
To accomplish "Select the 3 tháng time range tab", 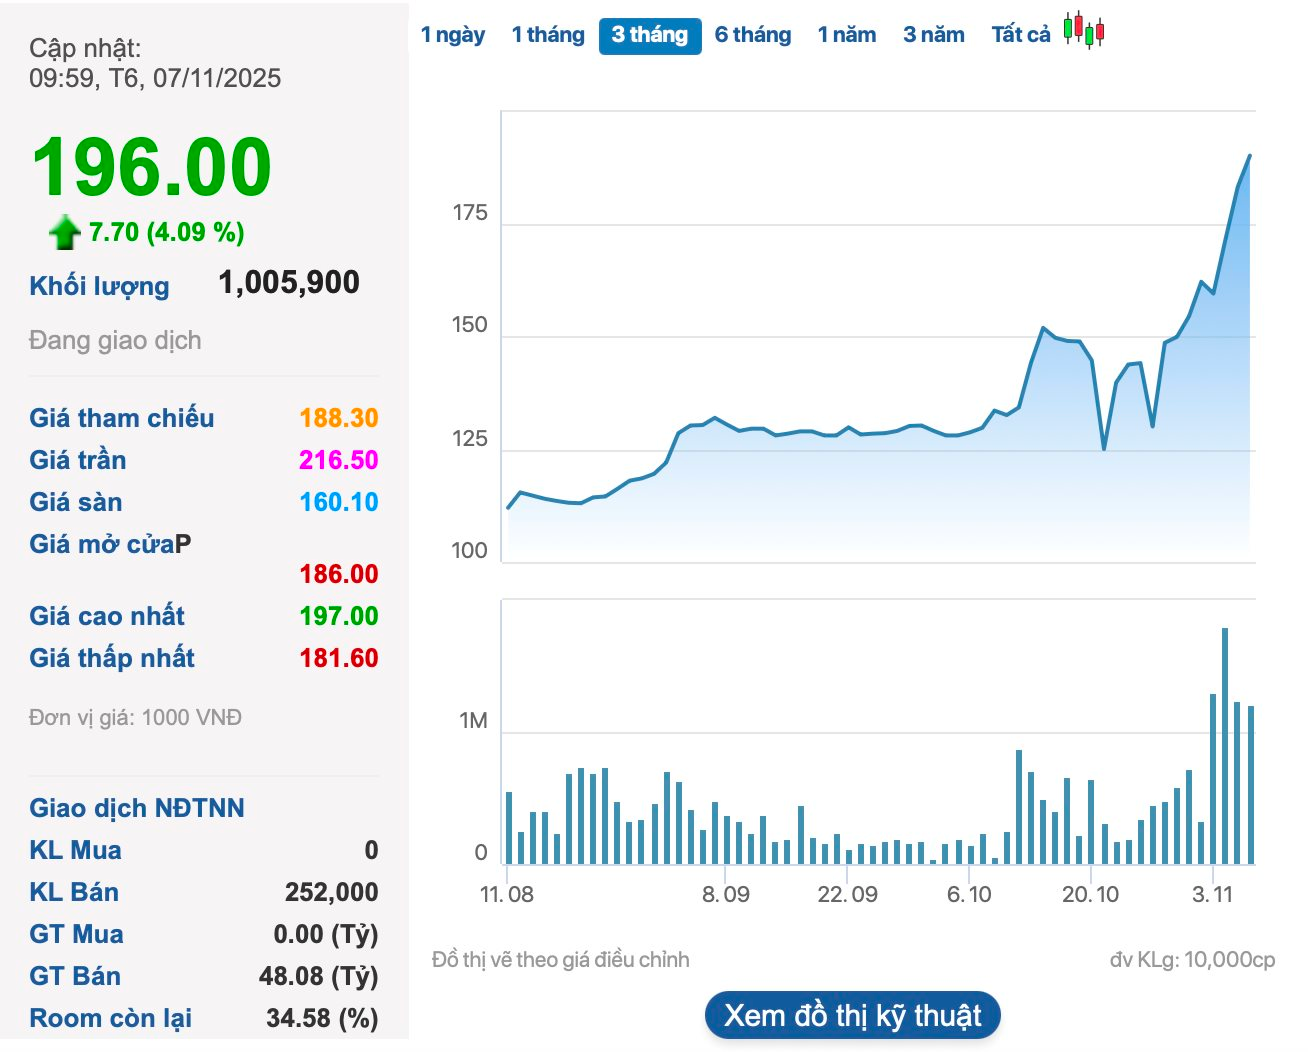I will [x=650, y=36].
